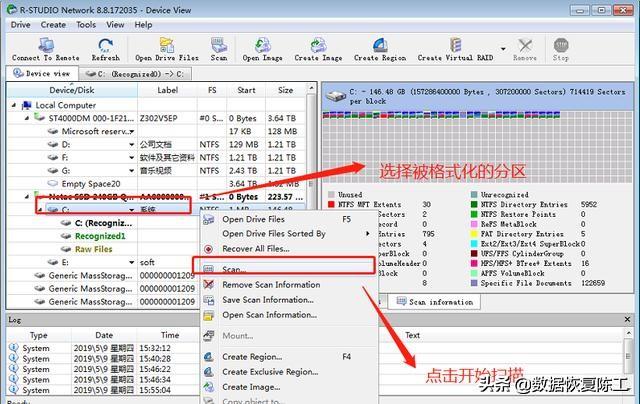The image size is (640, 404).
Task: Open the Tools menu
Action: tap(86, 24)
